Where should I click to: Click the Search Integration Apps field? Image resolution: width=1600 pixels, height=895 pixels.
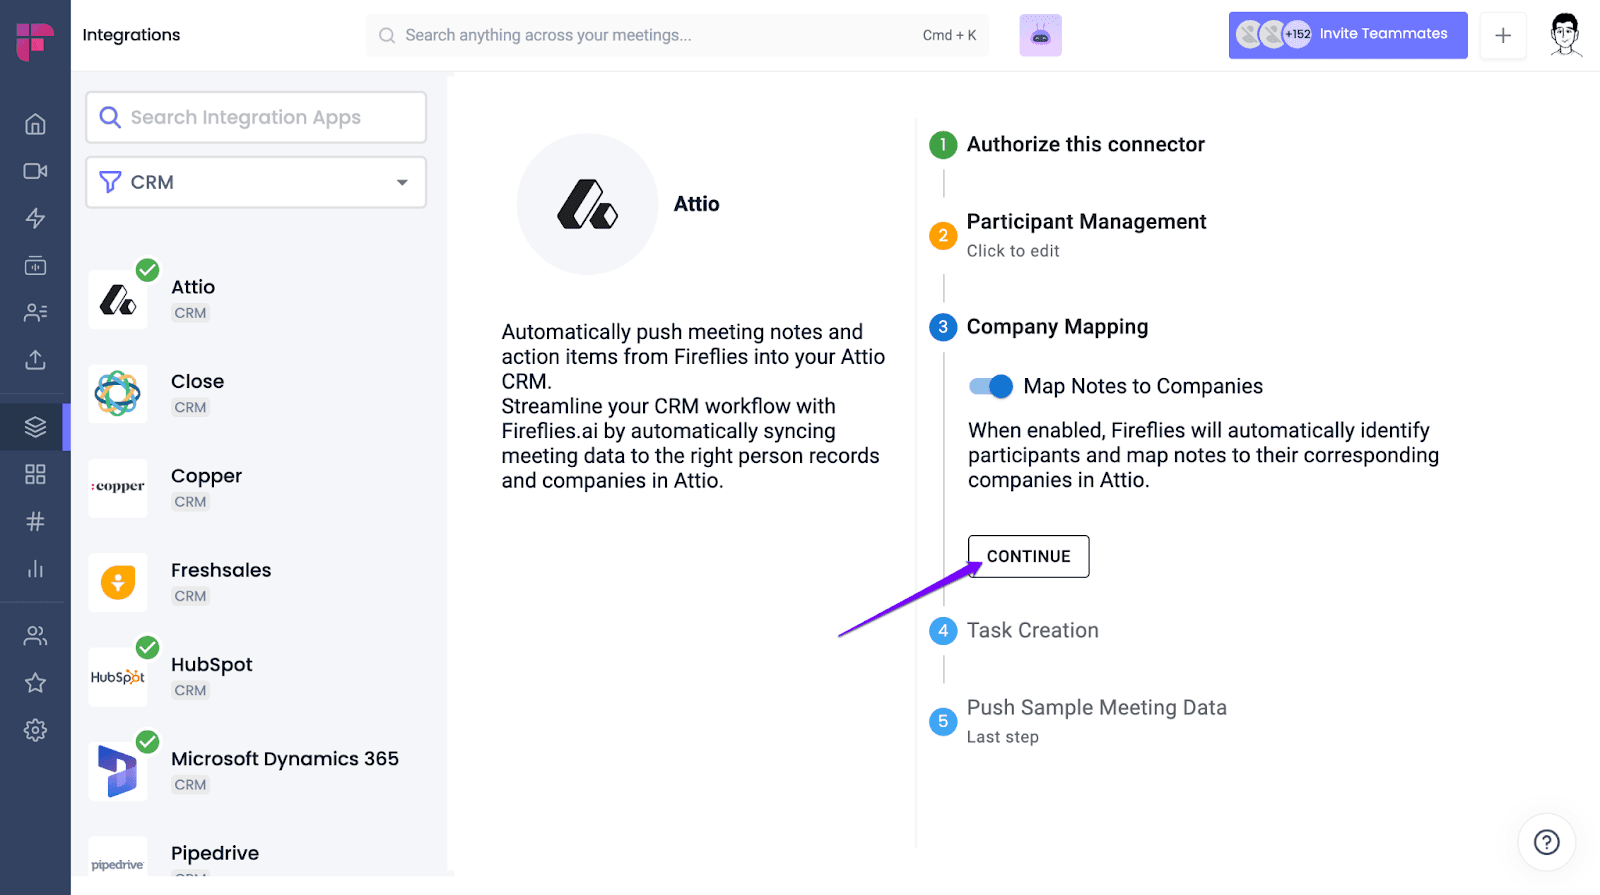(256, 117)
